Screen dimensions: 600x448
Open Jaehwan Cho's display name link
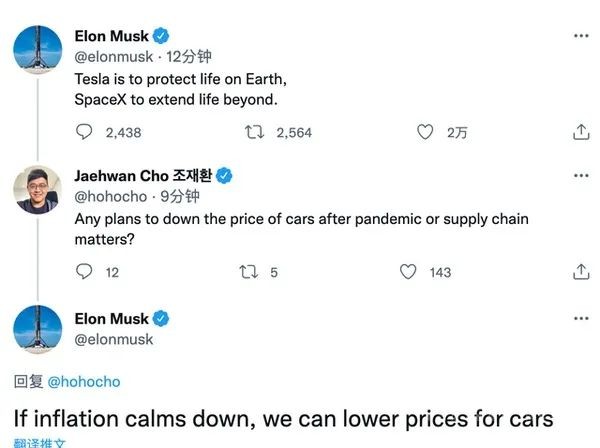(x=143, y=176)
